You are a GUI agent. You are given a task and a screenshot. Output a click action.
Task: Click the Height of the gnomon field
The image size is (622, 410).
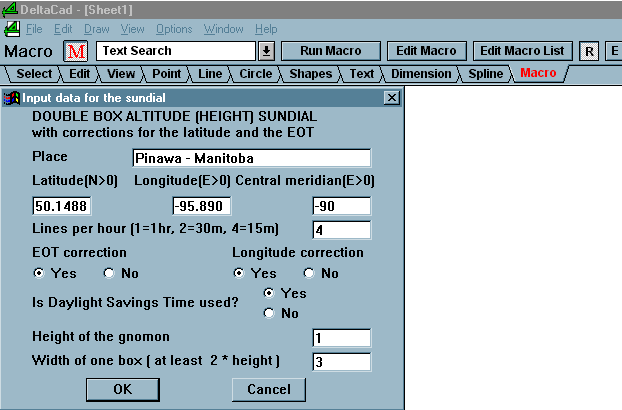[342, 338]
